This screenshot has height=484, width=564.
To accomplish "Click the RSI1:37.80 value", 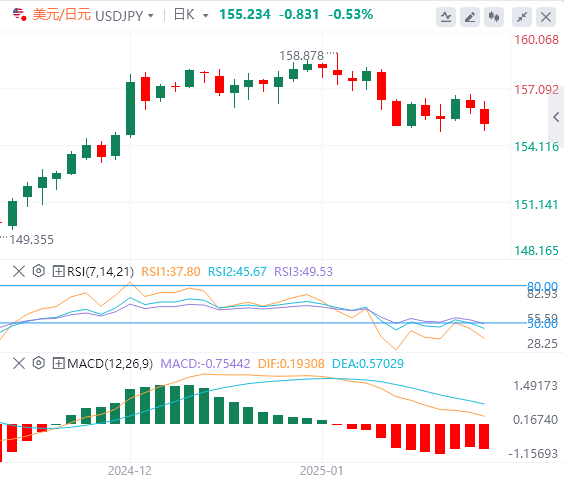I will point(170,271).
